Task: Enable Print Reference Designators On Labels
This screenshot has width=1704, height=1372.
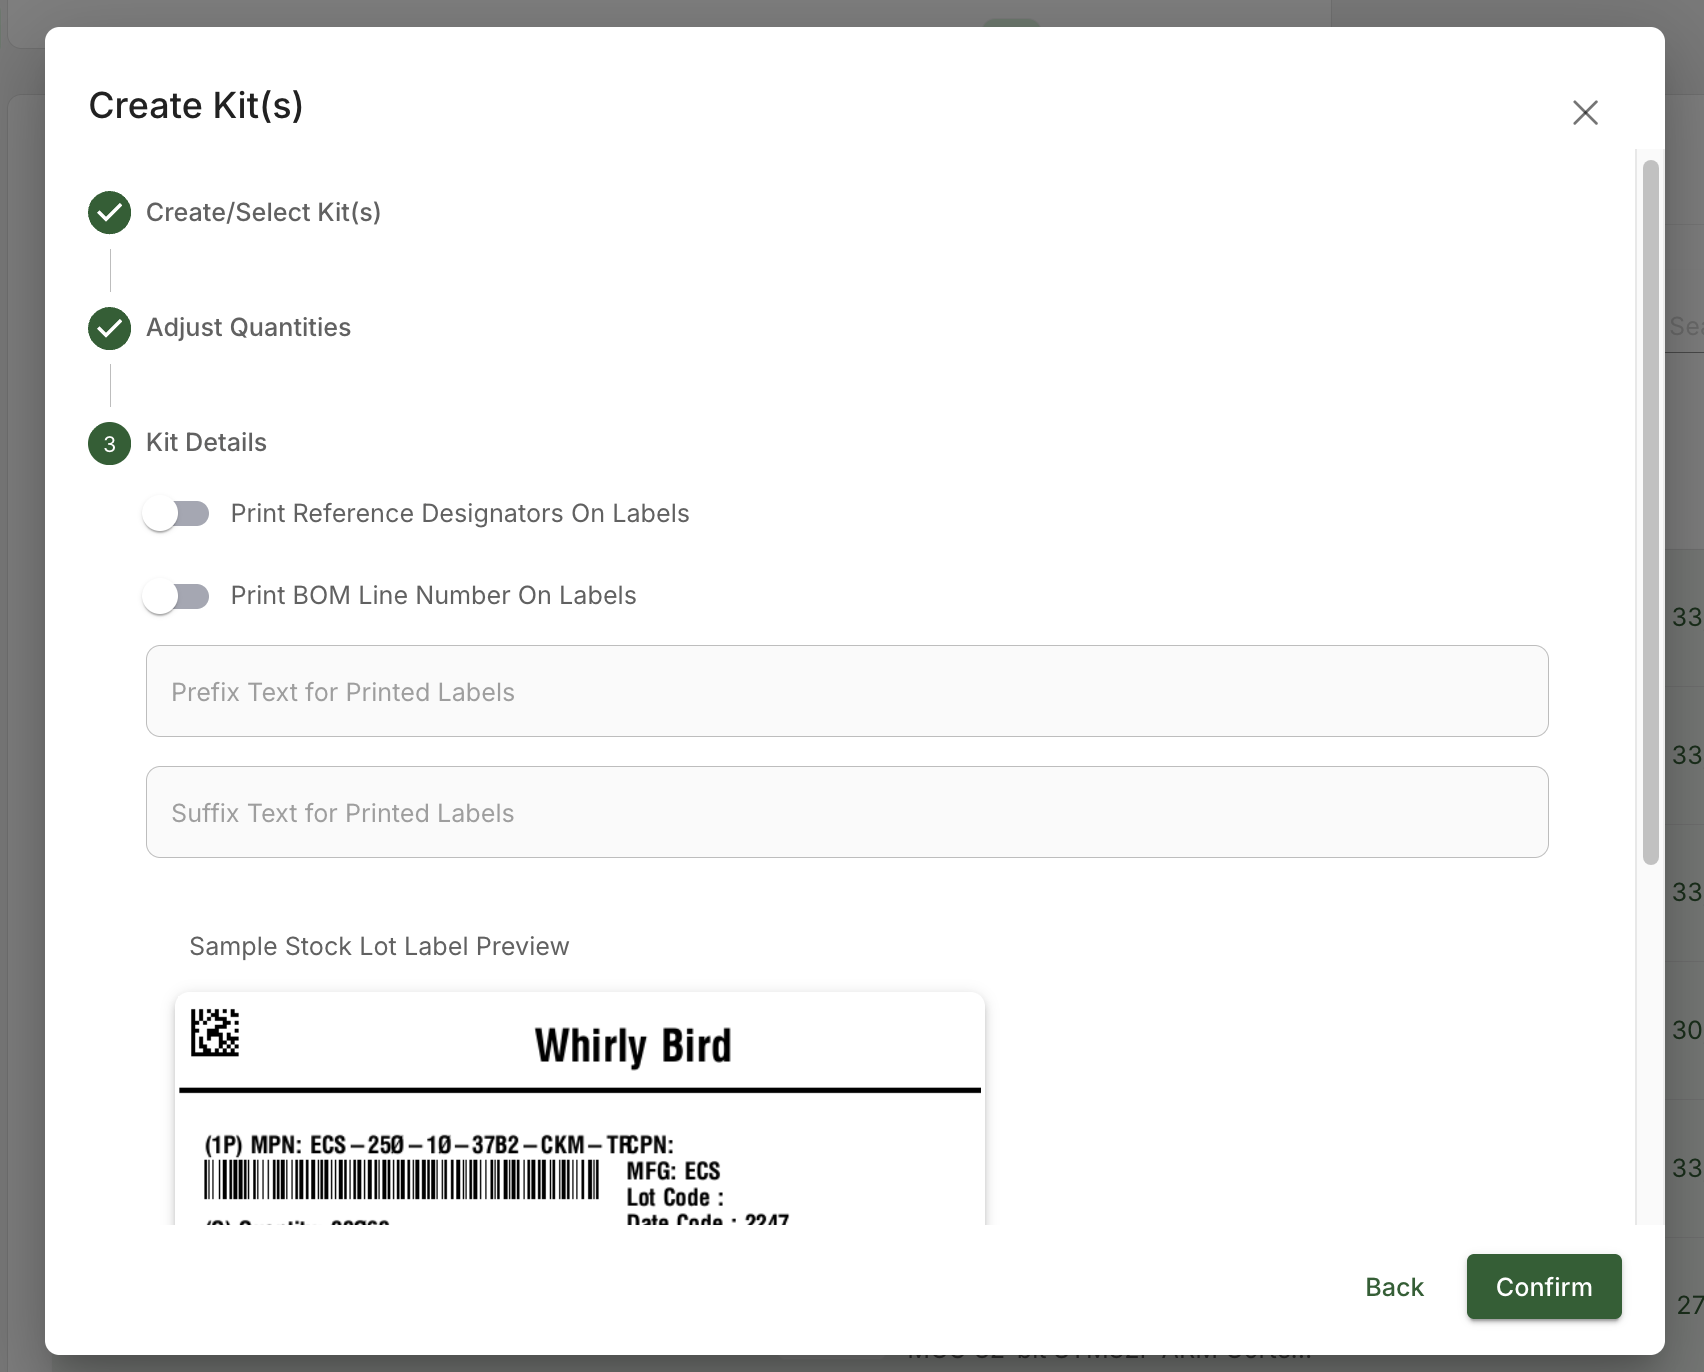Action: click(176, 514)
